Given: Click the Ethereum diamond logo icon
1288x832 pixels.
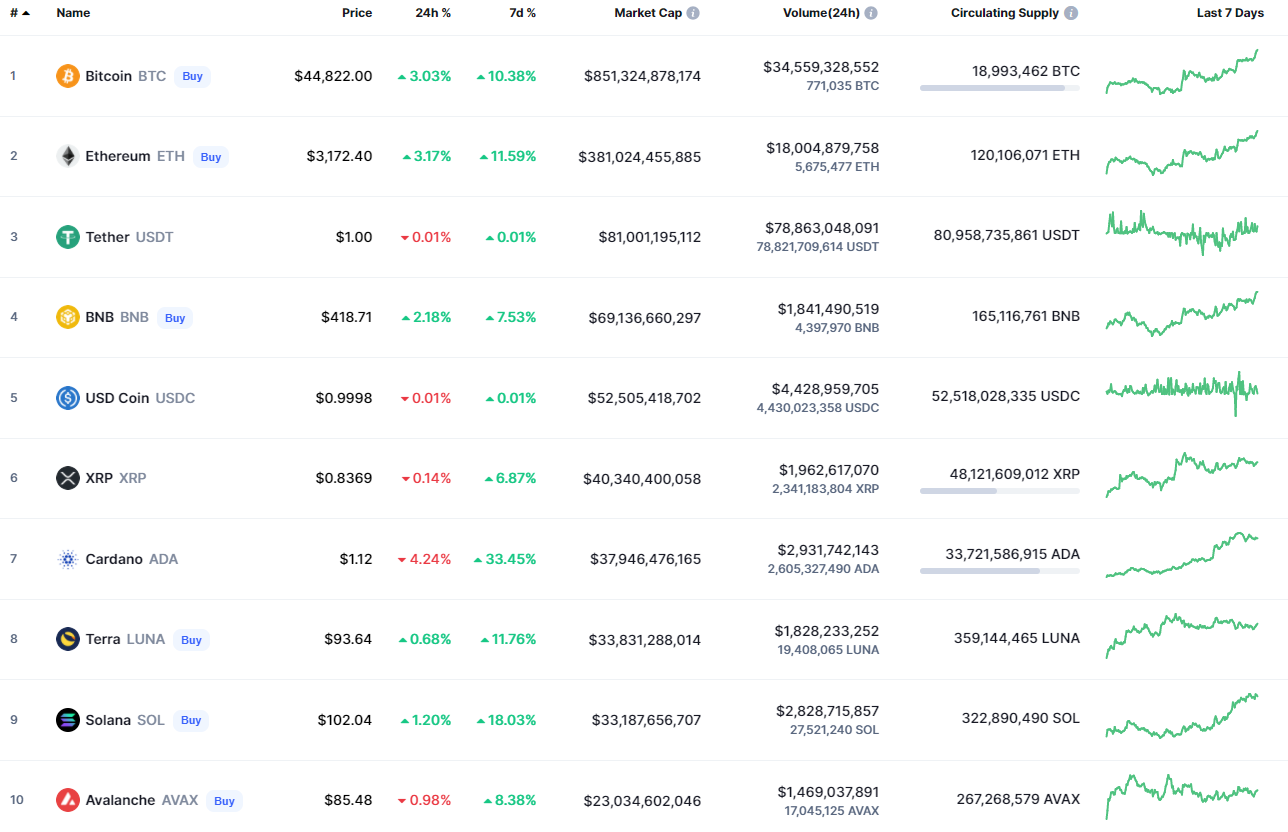Looking at the screenshot, I should tap(68, 156).
